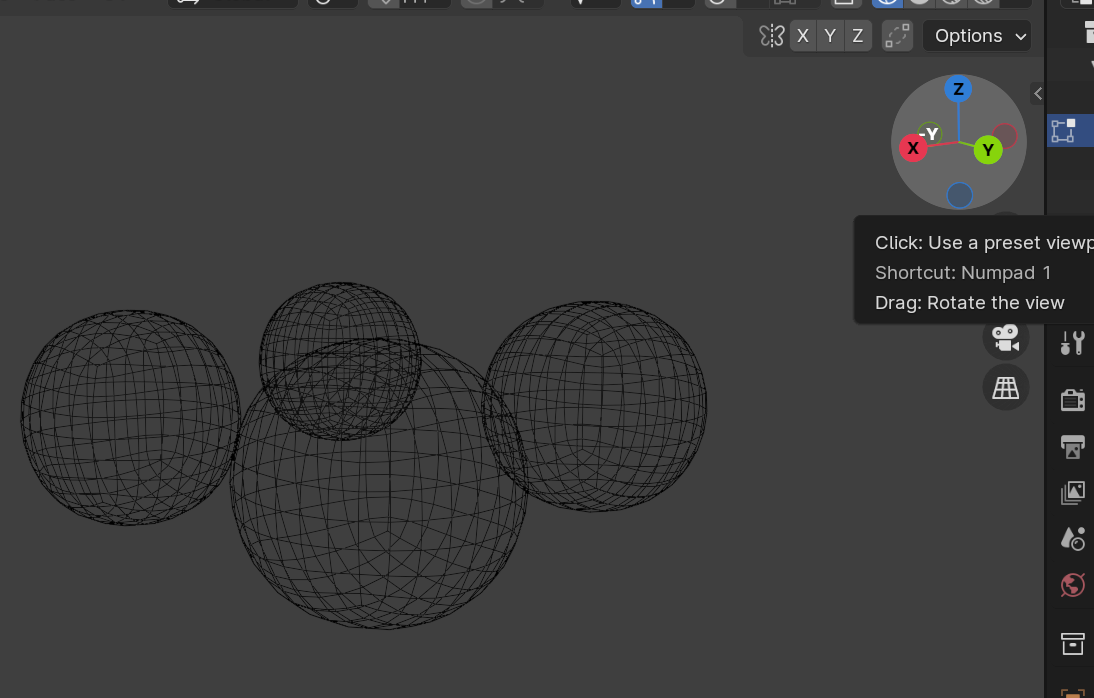Toggle the camera view button
The image size is (1094, 698).
(1005, 337)
